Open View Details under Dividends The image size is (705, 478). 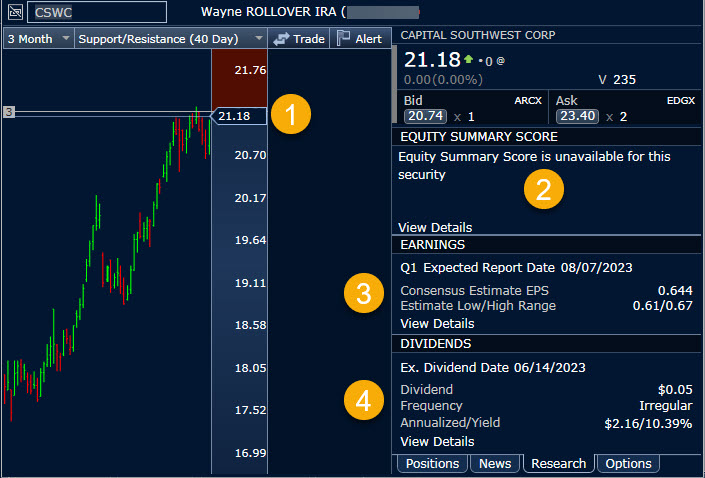(437, 441)
